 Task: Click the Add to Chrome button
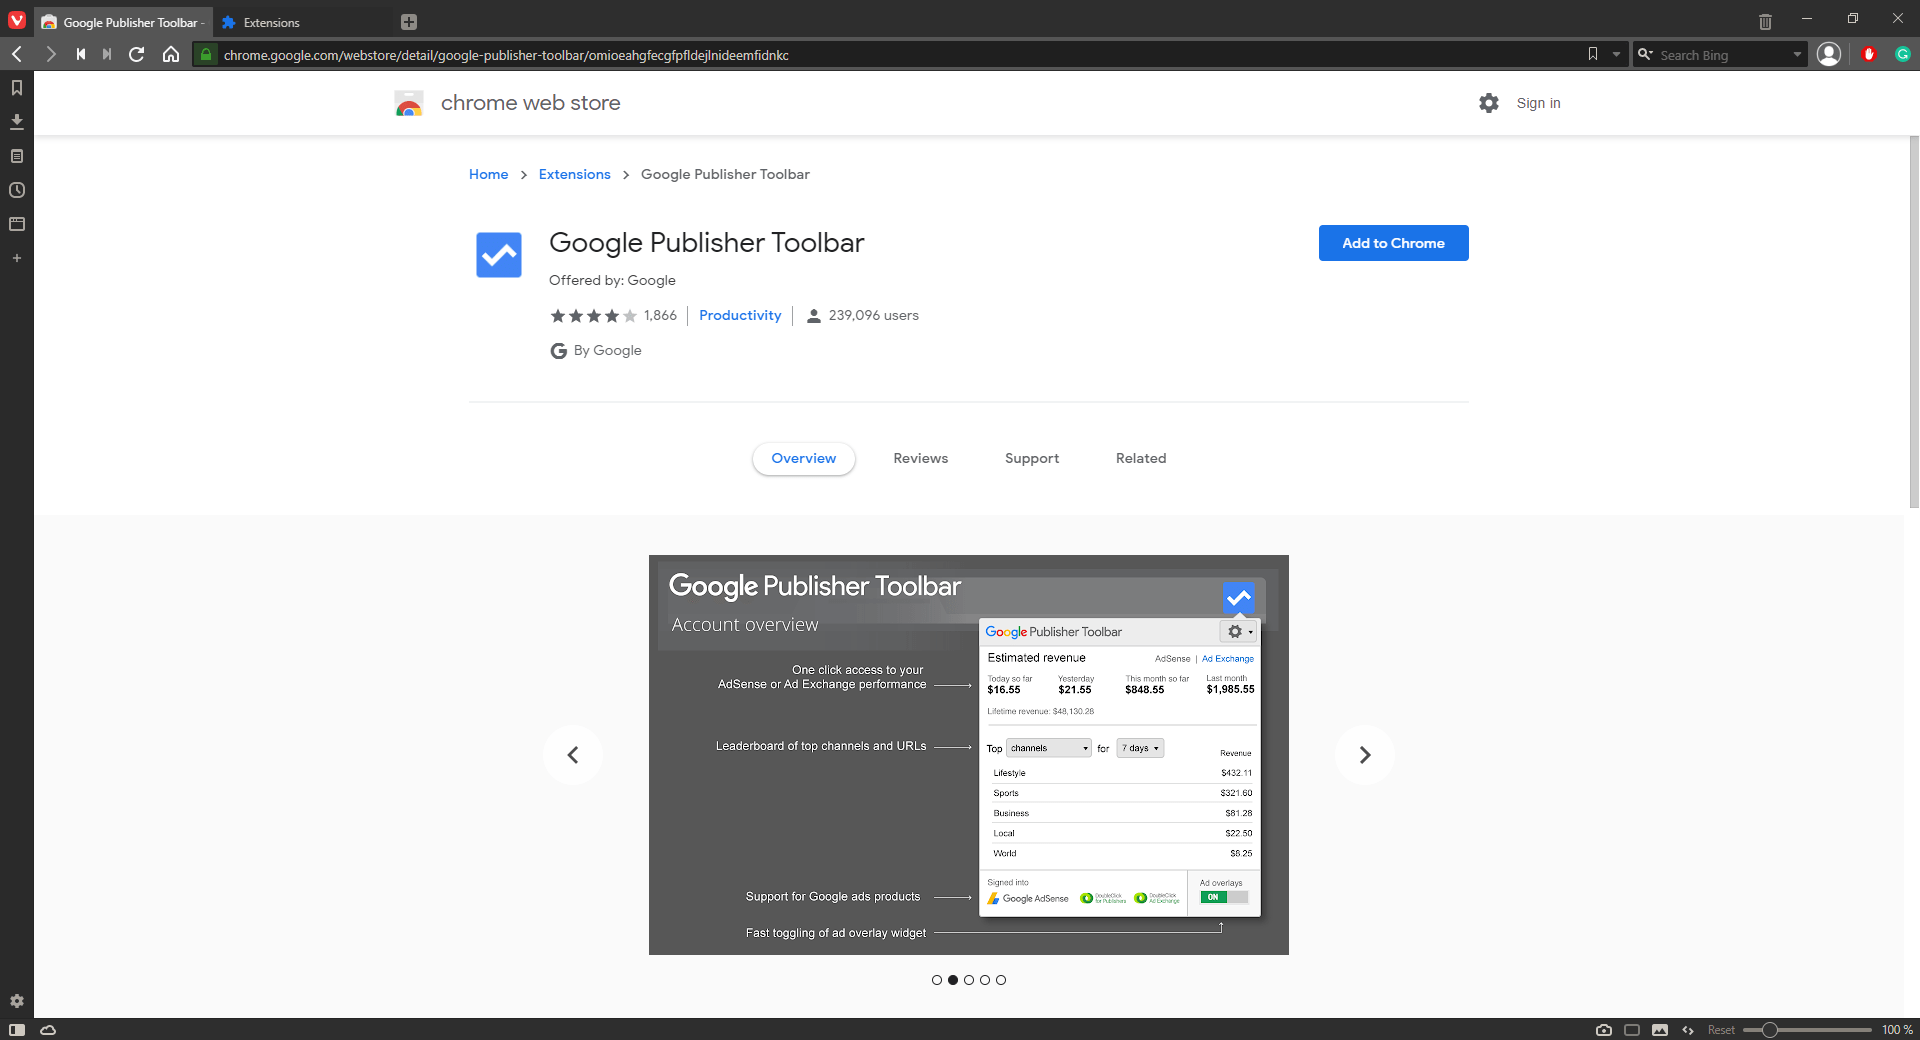click(x=1393, y=243)
